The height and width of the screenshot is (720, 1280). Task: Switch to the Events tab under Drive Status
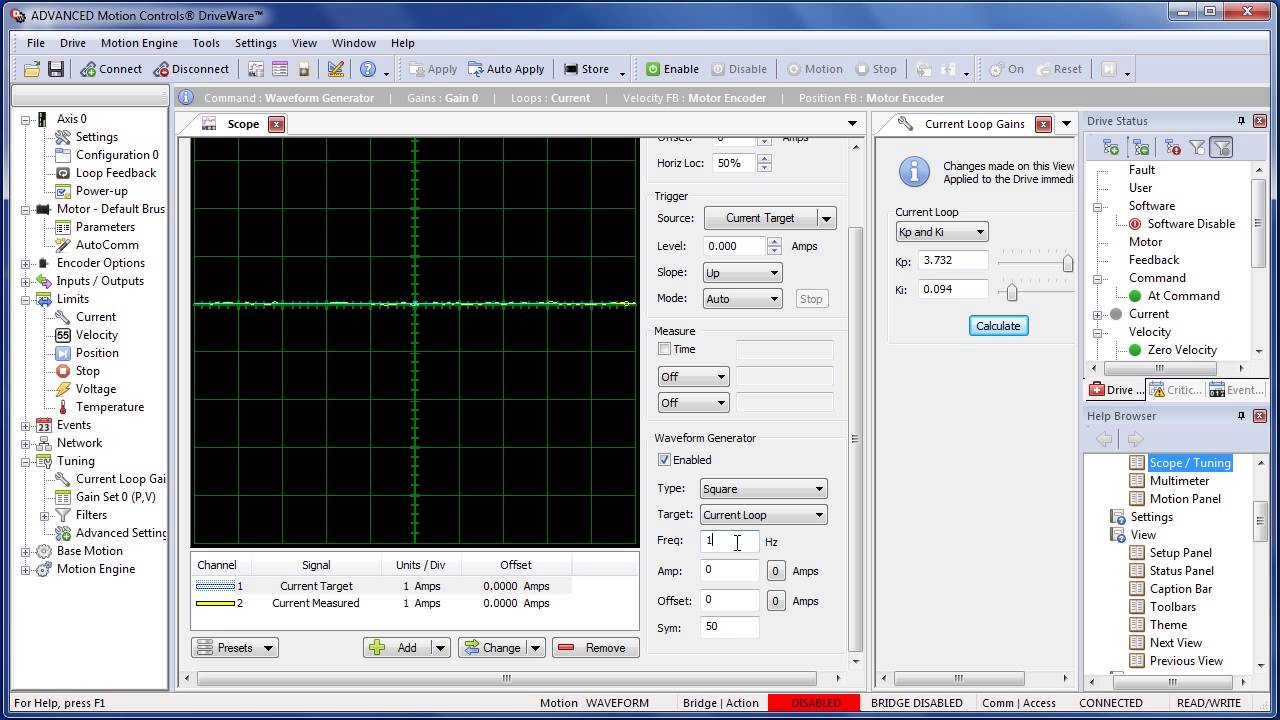click(x=1236, y=390)
